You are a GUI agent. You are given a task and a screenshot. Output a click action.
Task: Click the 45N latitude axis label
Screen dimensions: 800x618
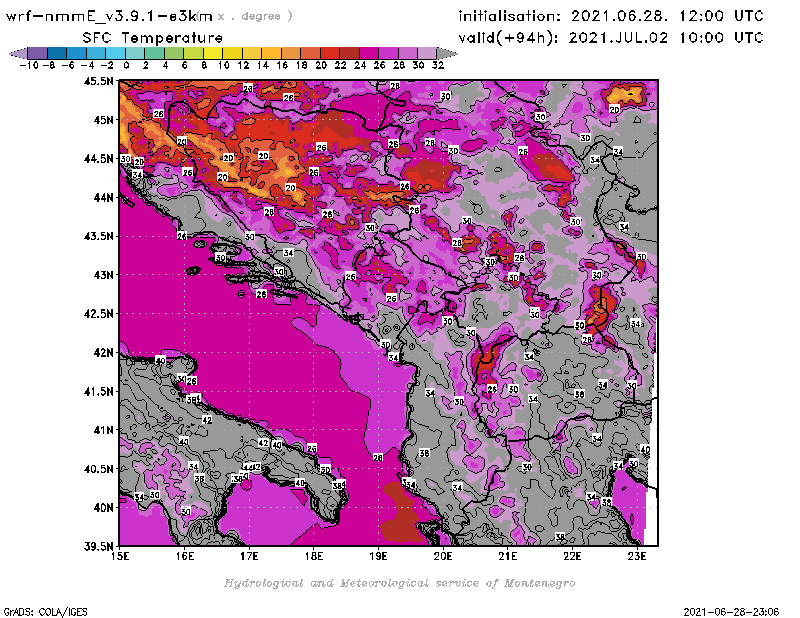point(103,120)
